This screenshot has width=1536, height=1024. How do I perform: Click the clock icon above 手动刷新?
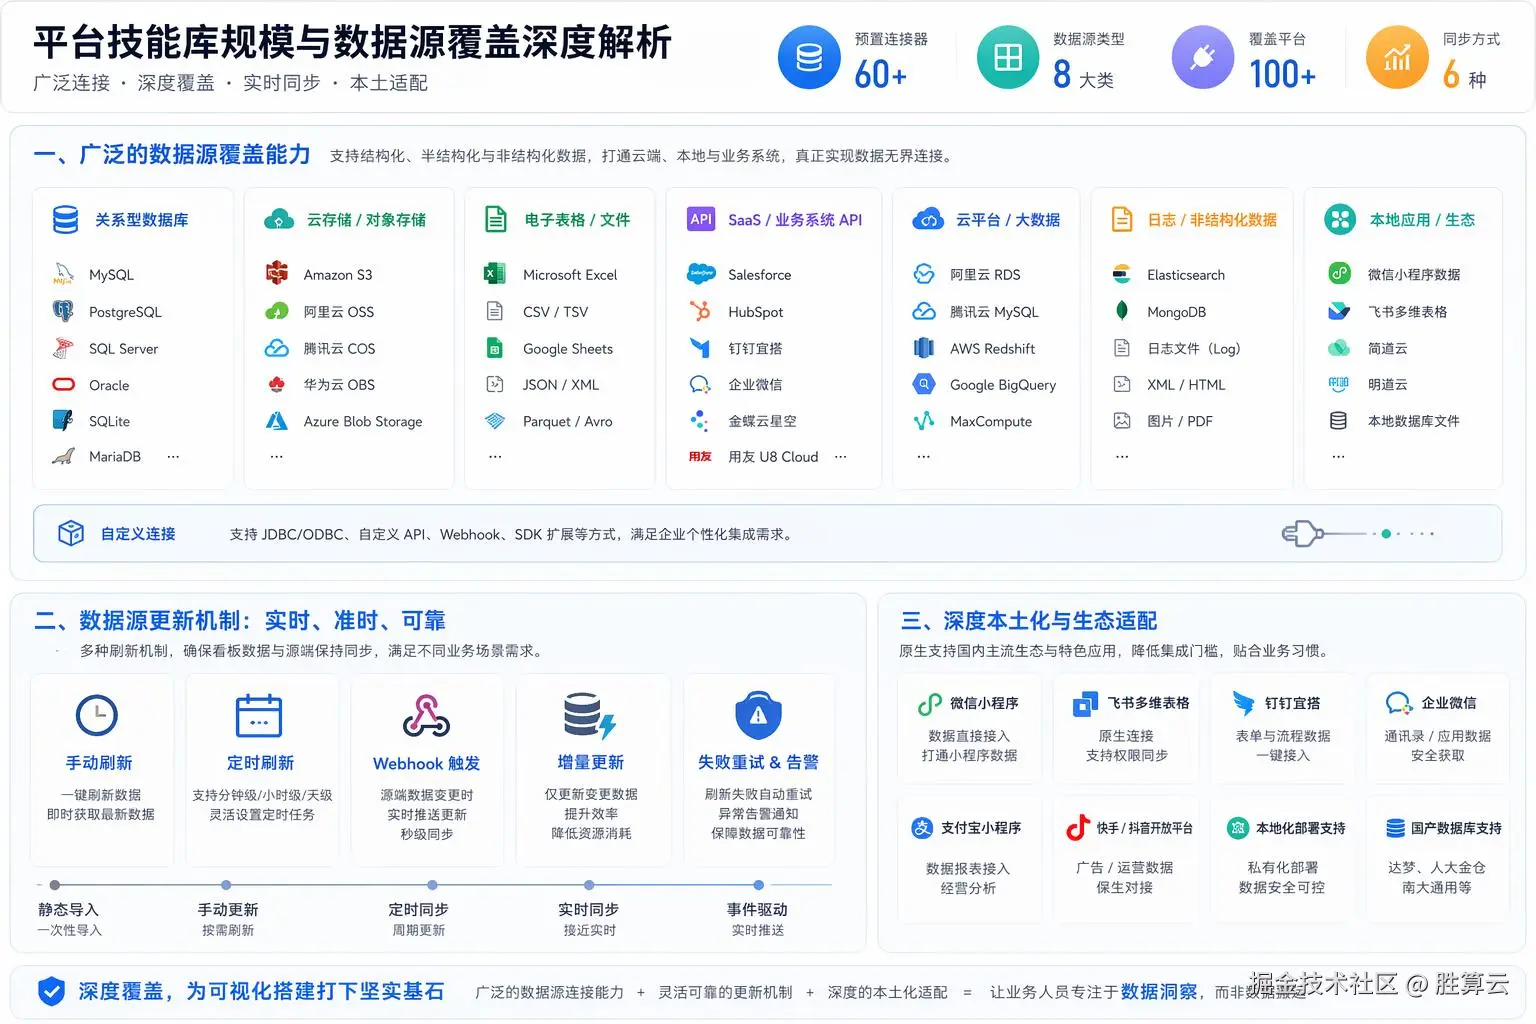pyautogui.click(x=97, y=715)
